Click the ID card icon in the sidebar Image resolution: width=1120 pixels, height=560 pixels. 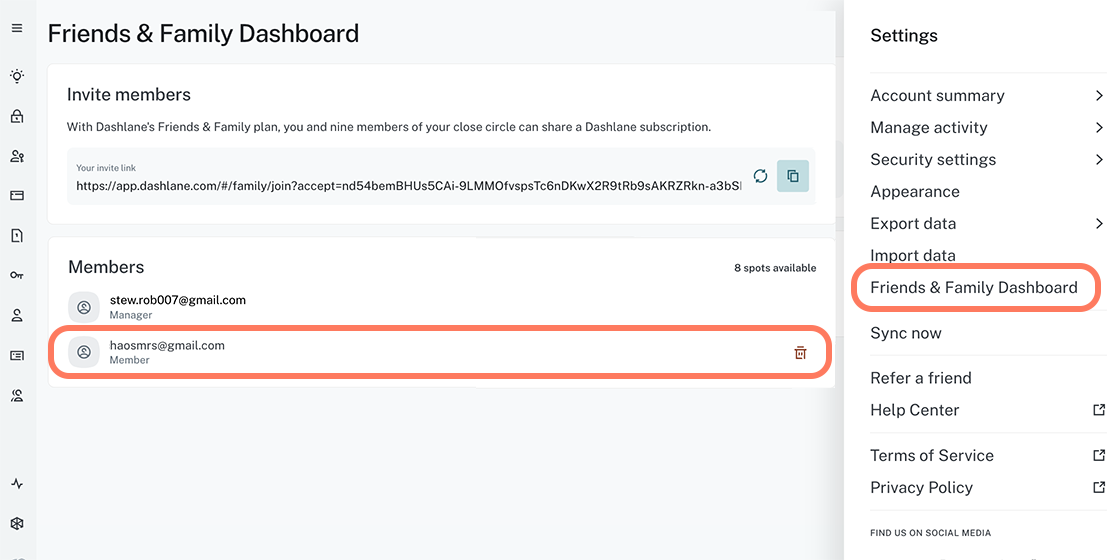(17, 355)
